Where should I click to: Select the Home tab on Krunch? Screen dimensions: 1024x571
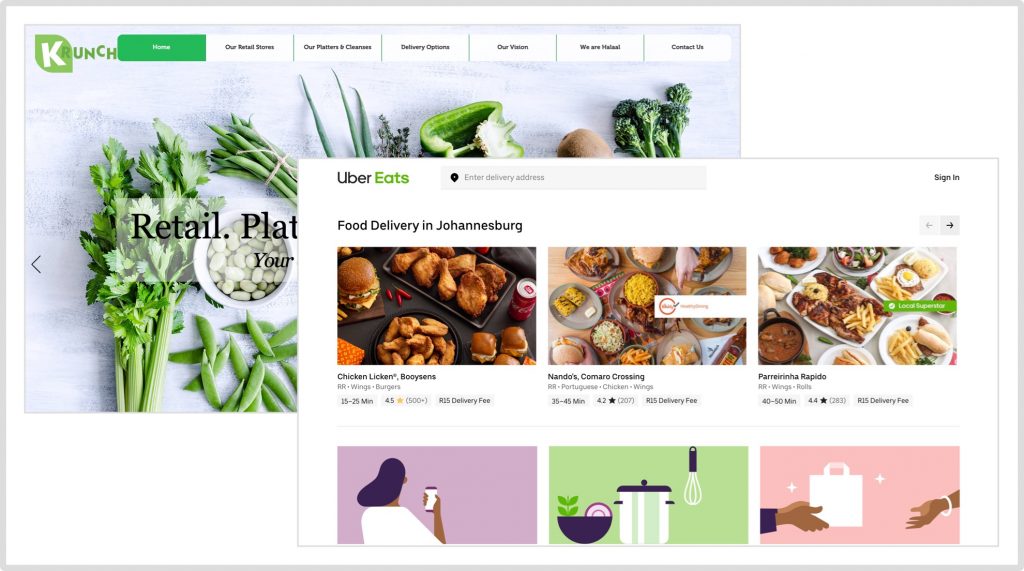(x=161, y=47)
